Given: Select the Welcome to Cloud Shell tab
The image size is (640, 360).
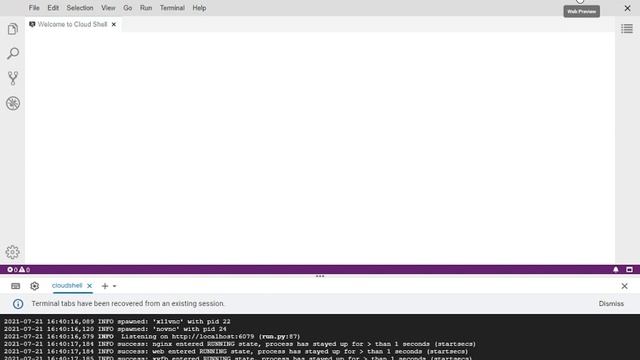Looking at the screenshot, I should pos(72,24).
